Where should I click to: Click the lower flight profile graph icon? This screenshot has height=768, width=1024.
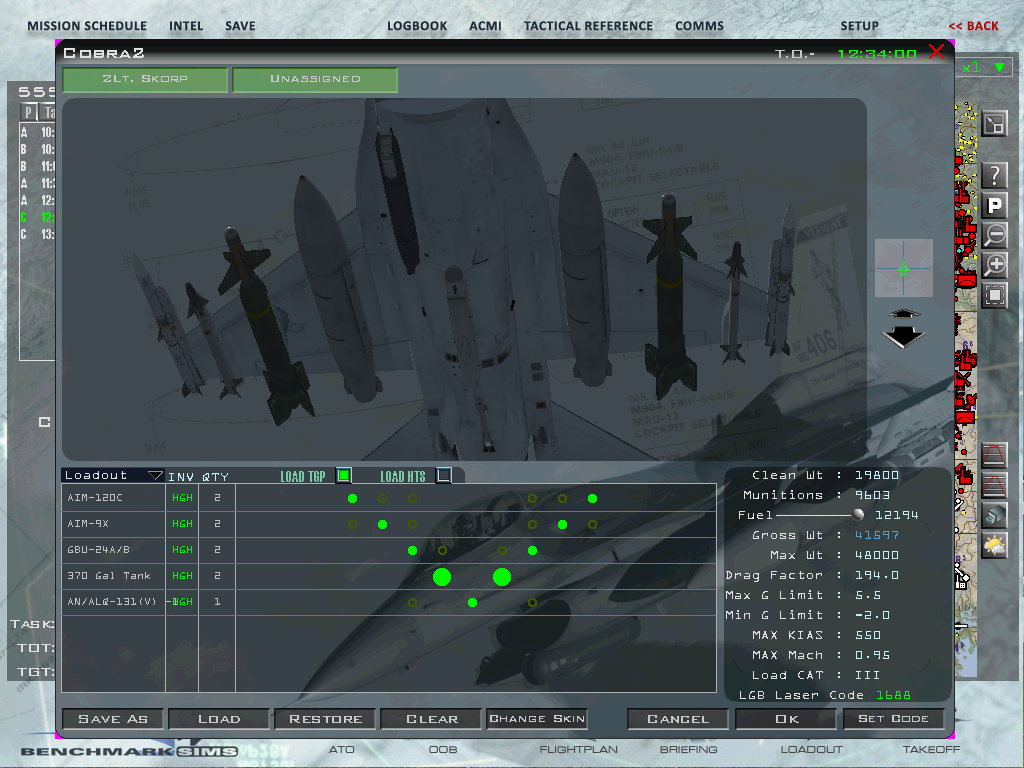coord(994,485)
